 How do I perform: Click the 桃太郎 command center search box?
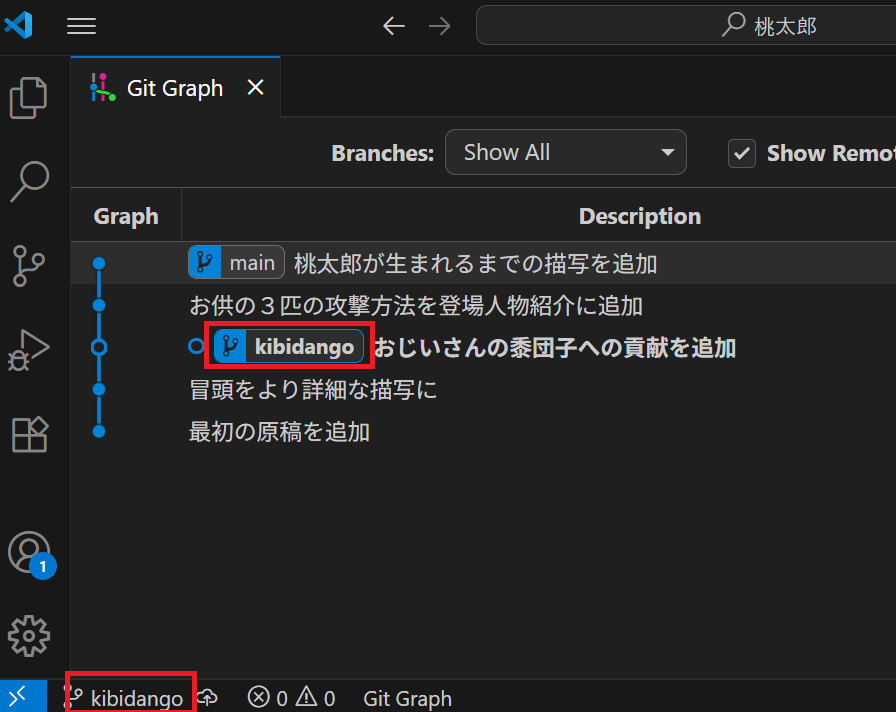click(x=686, y=26)
